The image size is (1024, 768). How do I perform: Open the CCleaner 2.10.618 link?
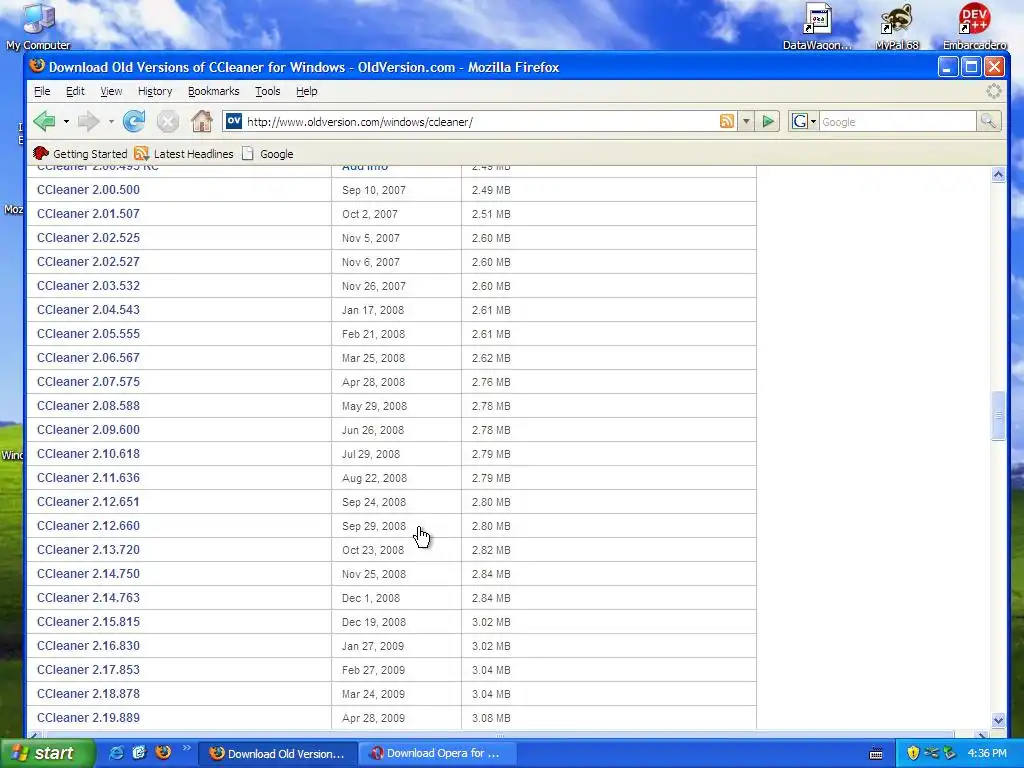coord(88,454)
